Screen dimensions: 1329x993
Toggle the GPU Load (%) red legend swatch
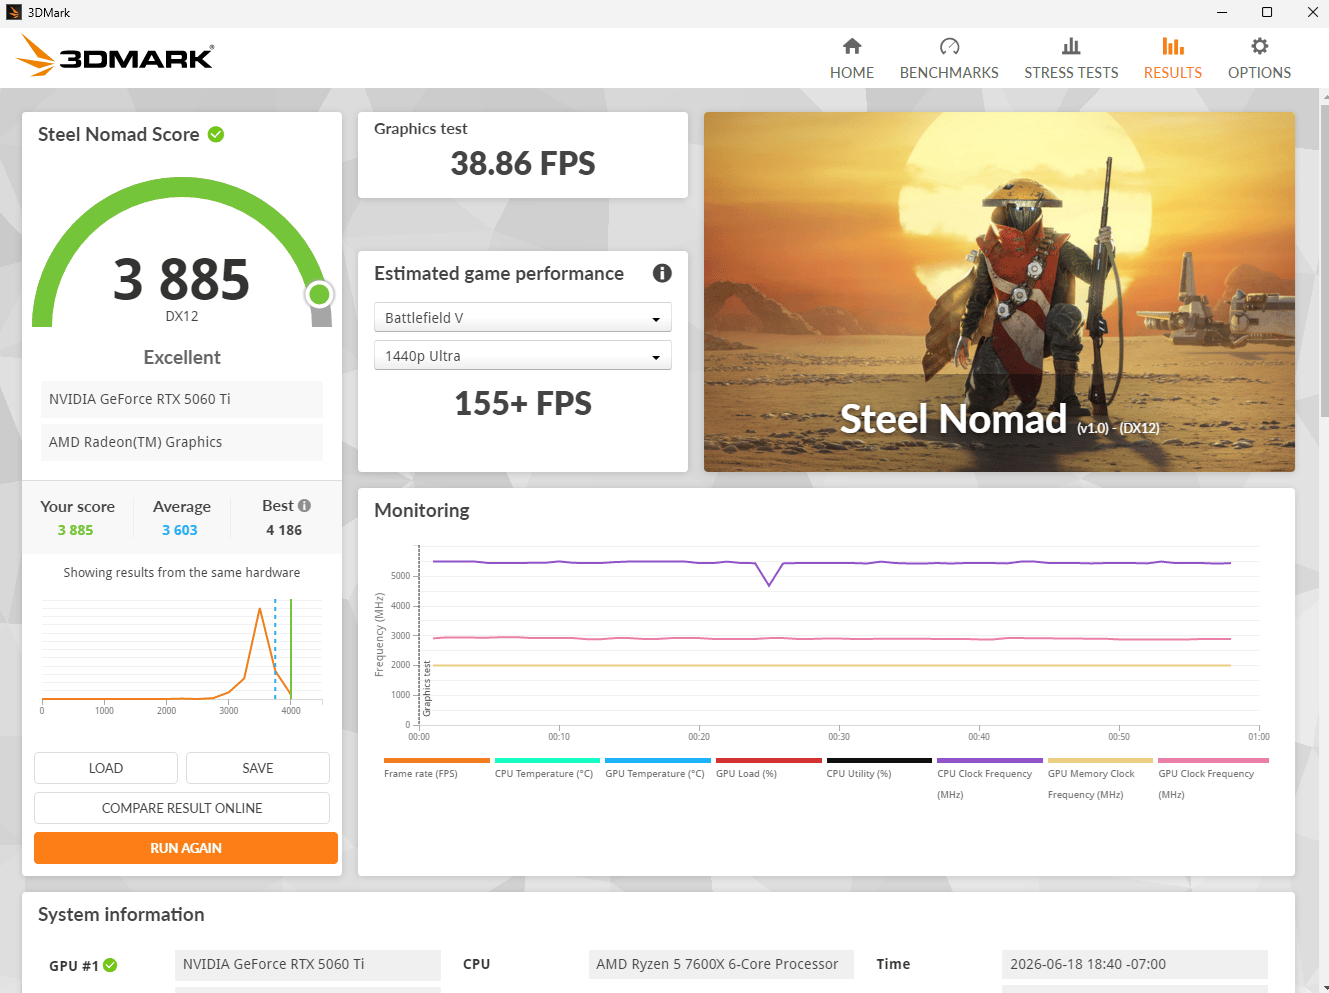pos(768,760)
